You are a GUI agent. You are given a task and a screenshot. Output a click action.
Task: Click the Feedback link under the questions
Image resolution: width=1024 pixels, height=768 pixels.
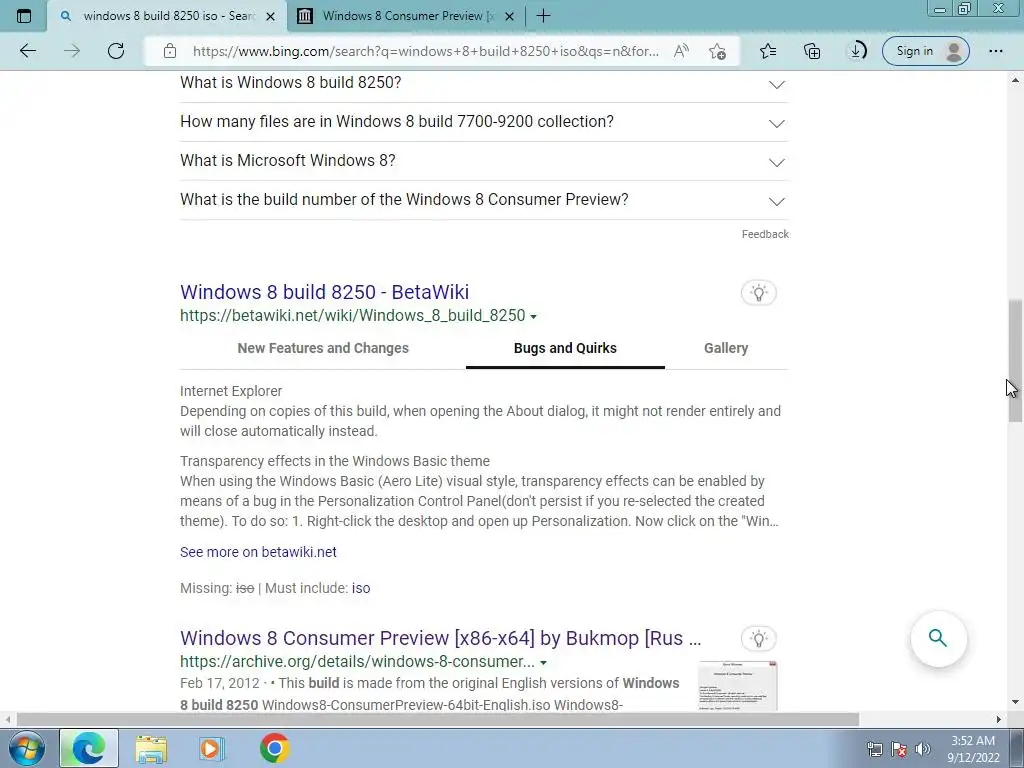click(765, 234)
